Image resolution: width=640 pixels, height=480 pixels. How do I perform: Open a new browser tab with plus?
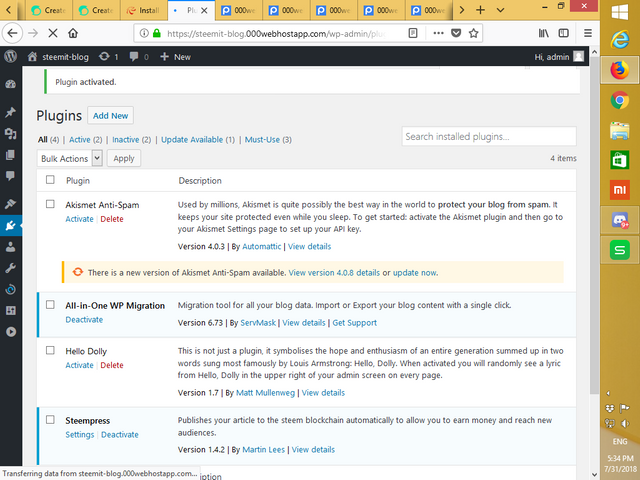click(480, 10)
